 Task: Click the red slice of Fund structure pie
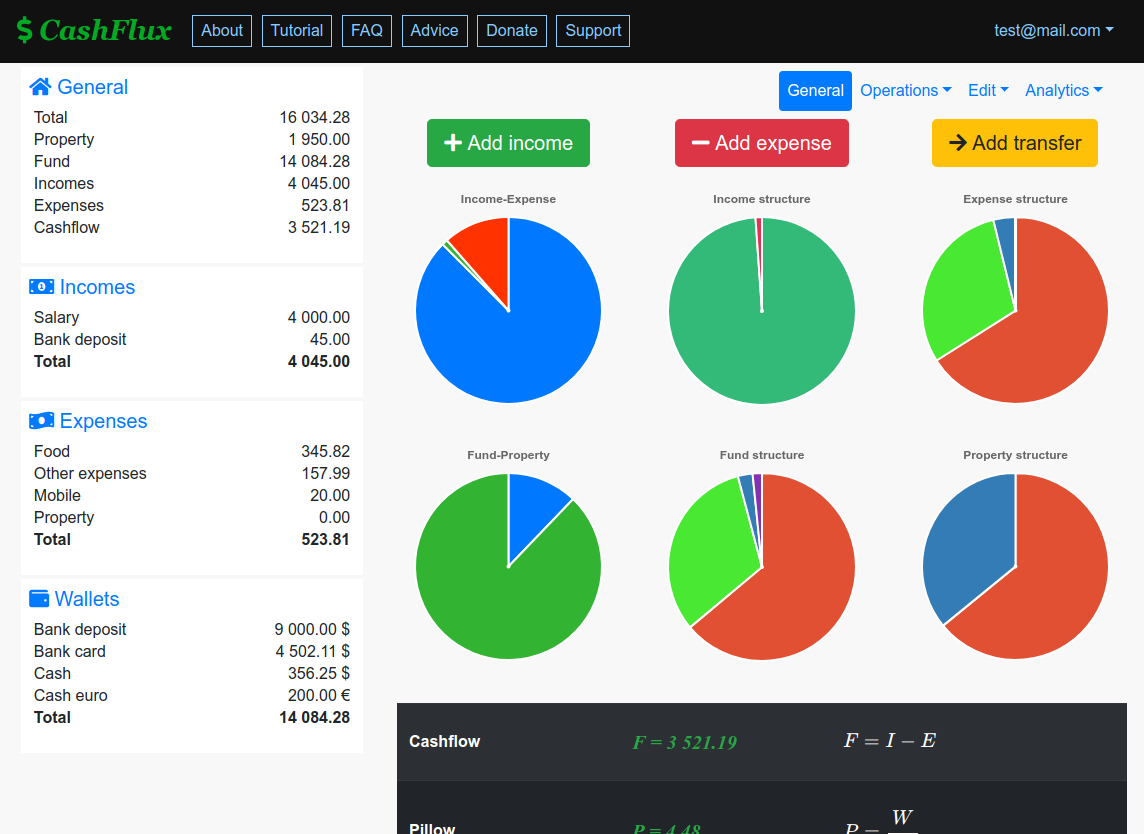coord(795,584)
